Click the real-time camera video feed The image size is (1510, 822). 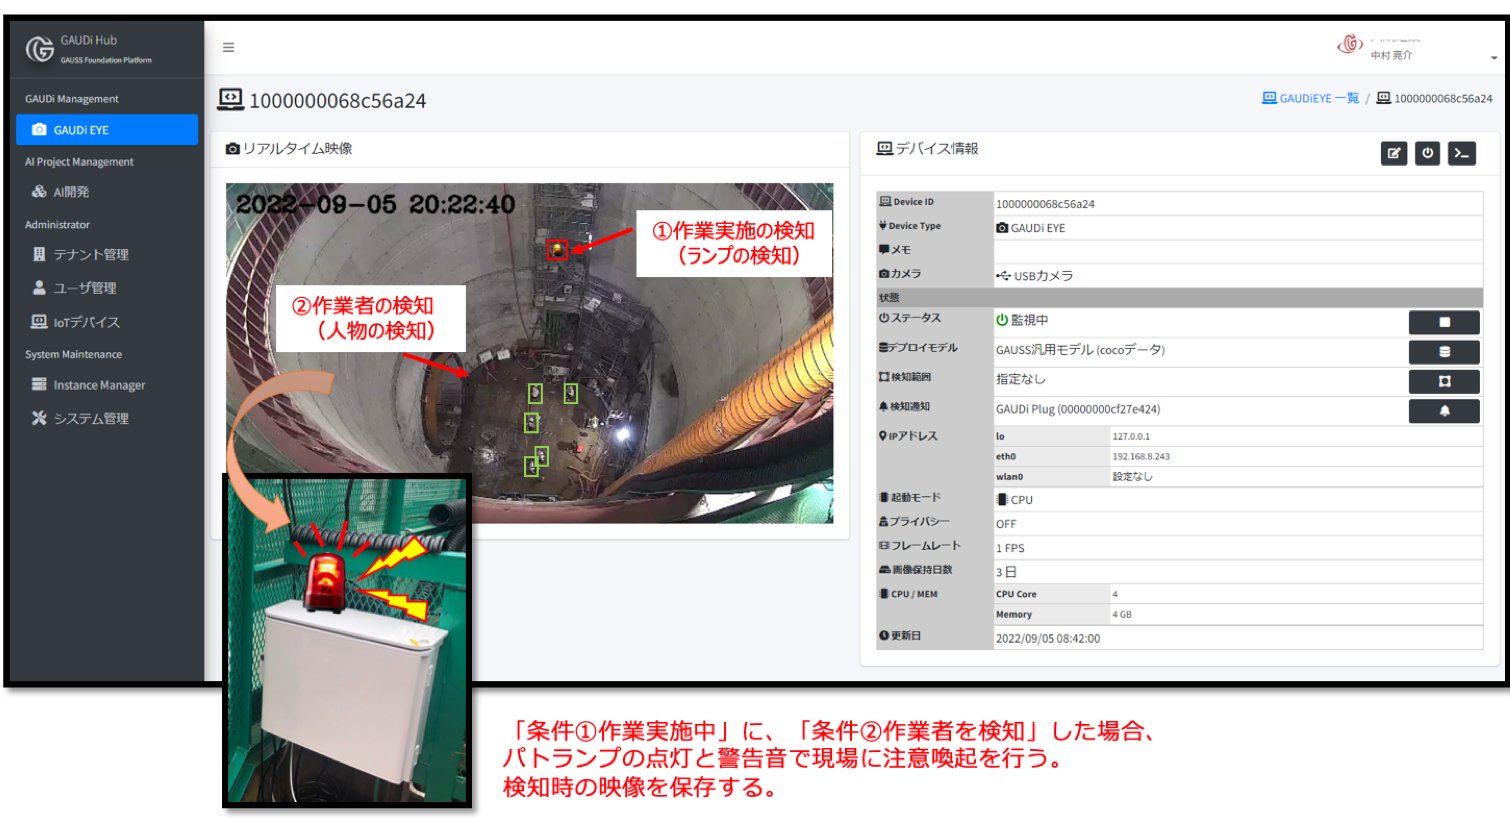pos(529,353)
